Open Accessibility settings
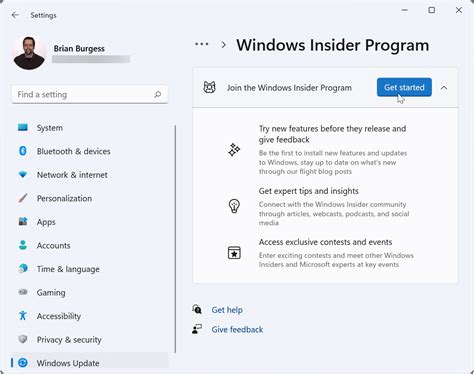This screenshot has width=474, height=374. 90,316
